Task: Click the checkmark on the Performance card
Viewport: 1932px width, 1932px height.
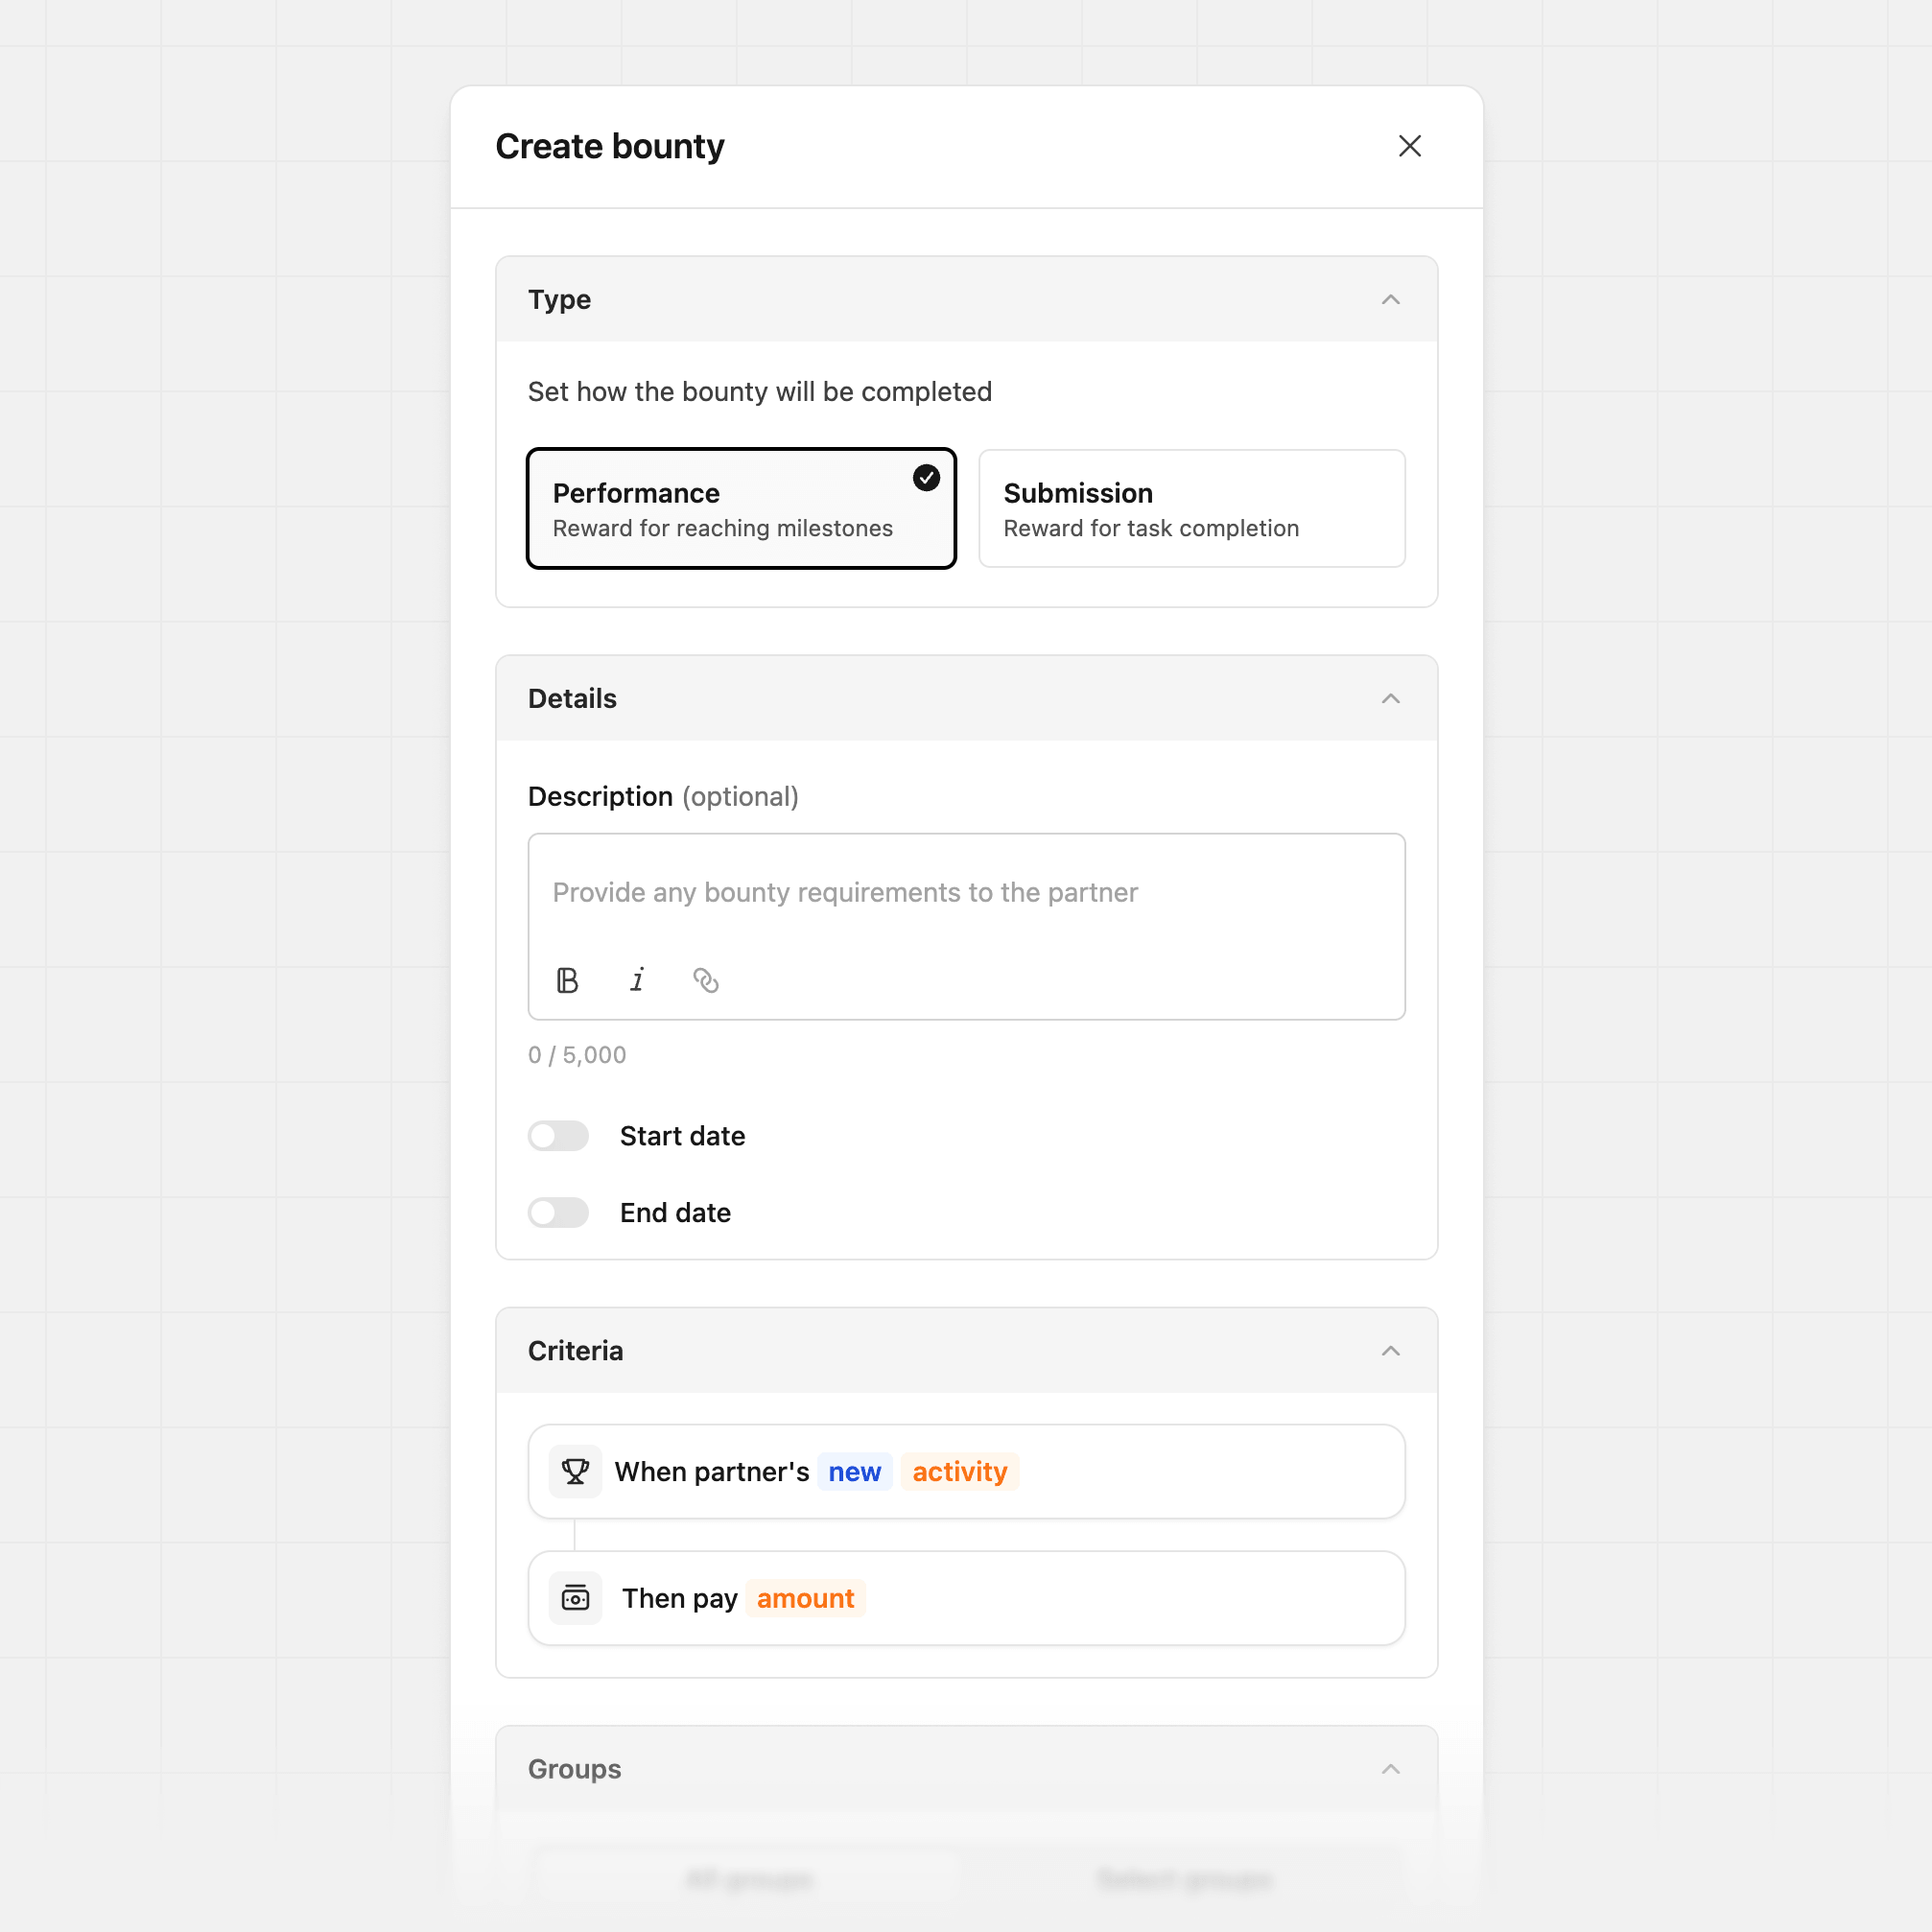Action: pyautogui.click(x=925, y=478)
